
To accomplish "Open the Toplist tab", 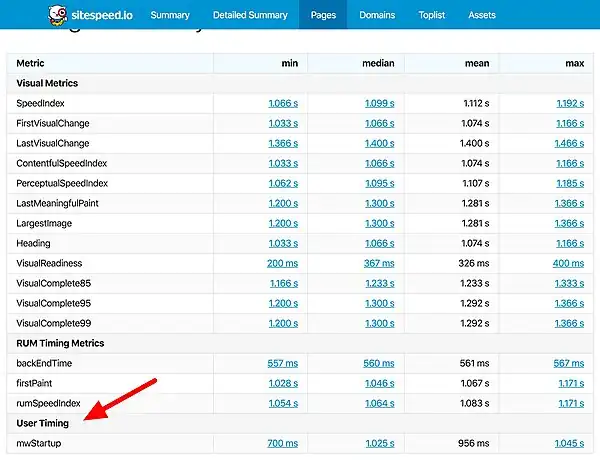I will [432, 15].
